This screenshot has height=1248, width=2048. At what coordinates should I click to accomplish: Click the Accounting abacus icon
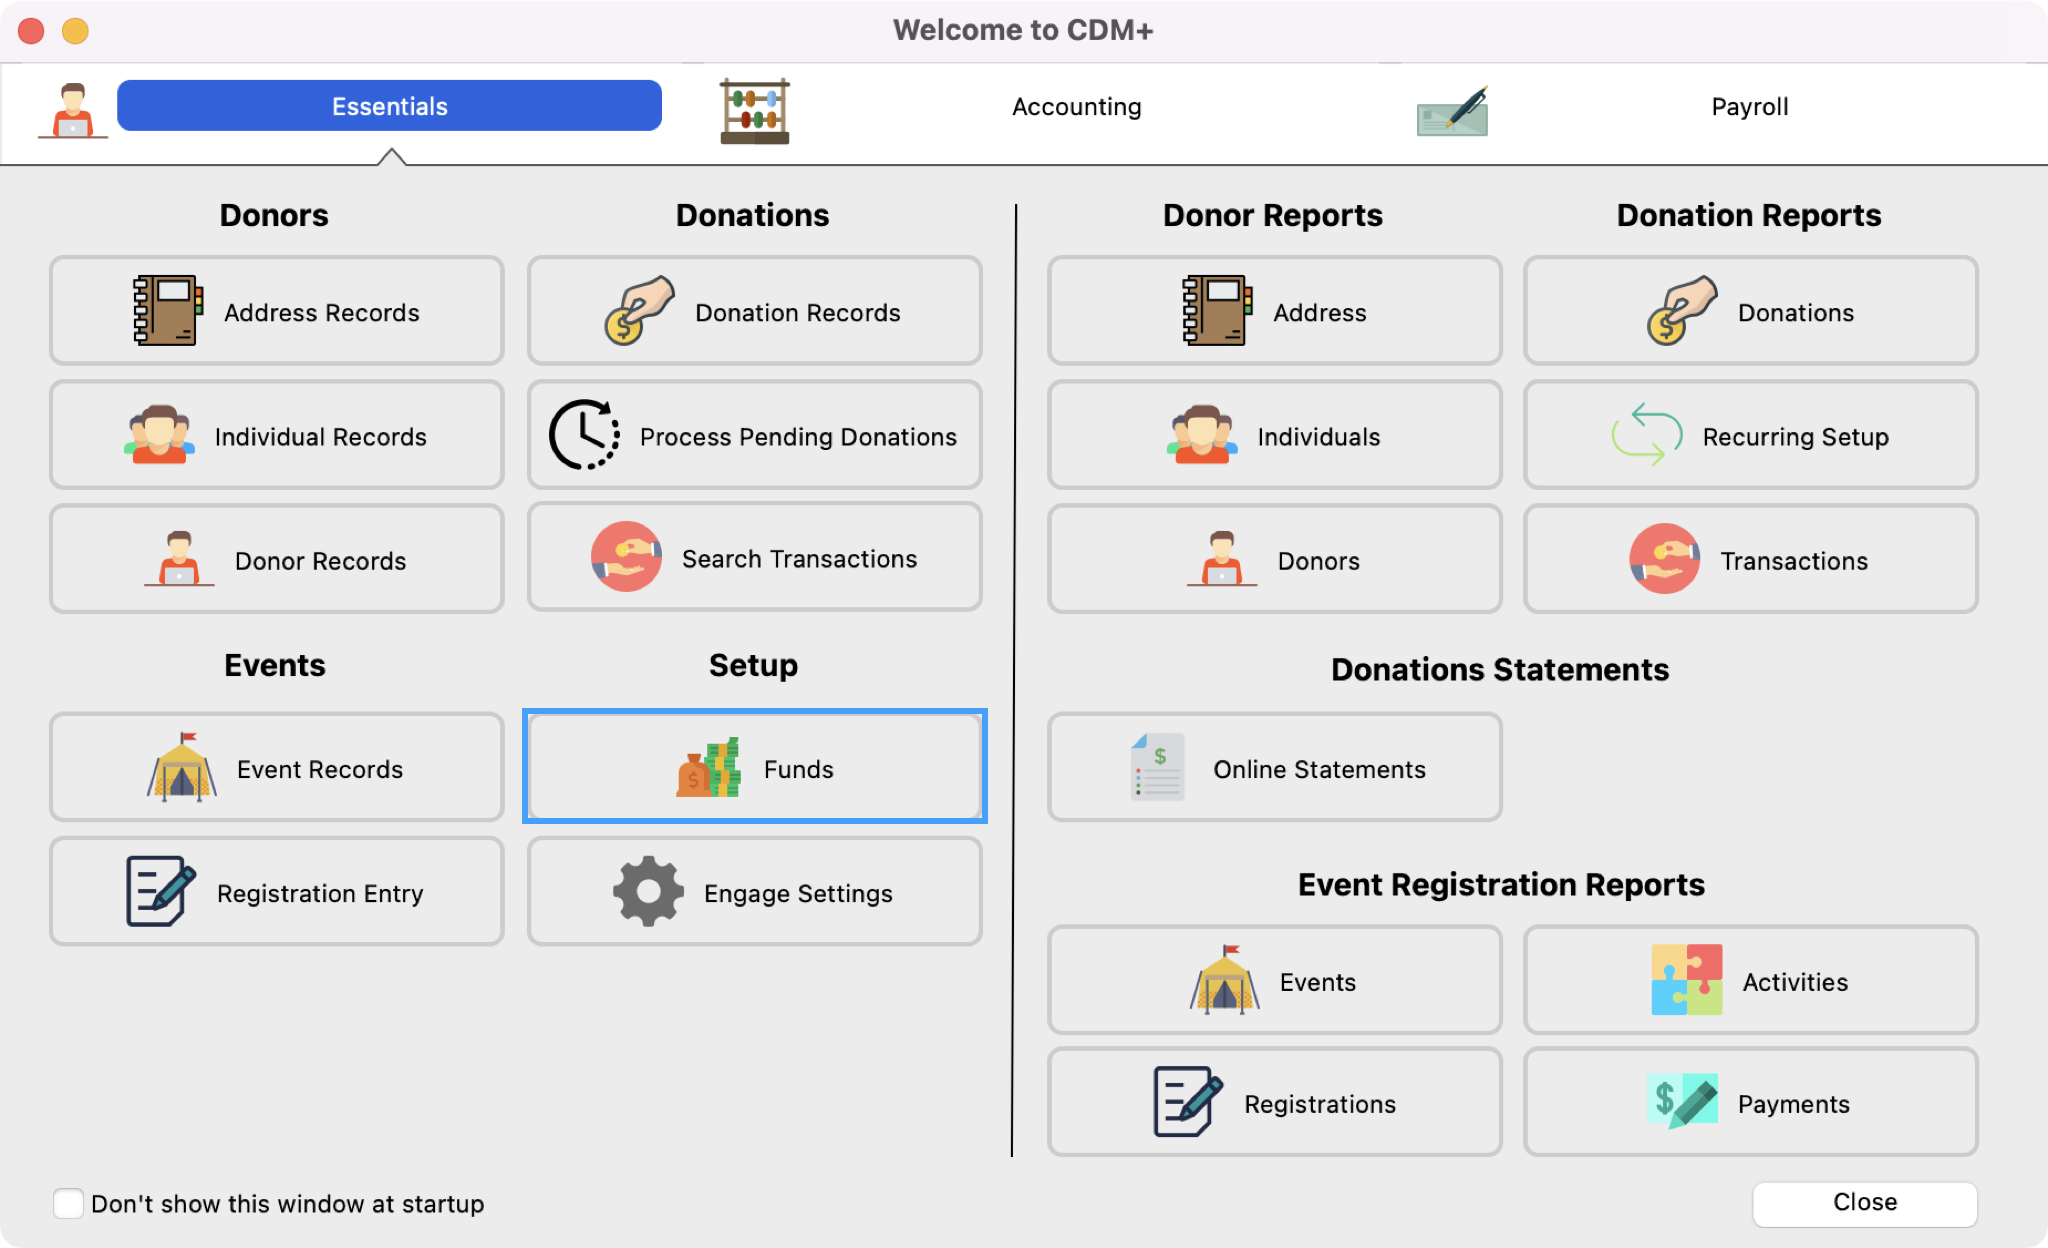[755, 110]
